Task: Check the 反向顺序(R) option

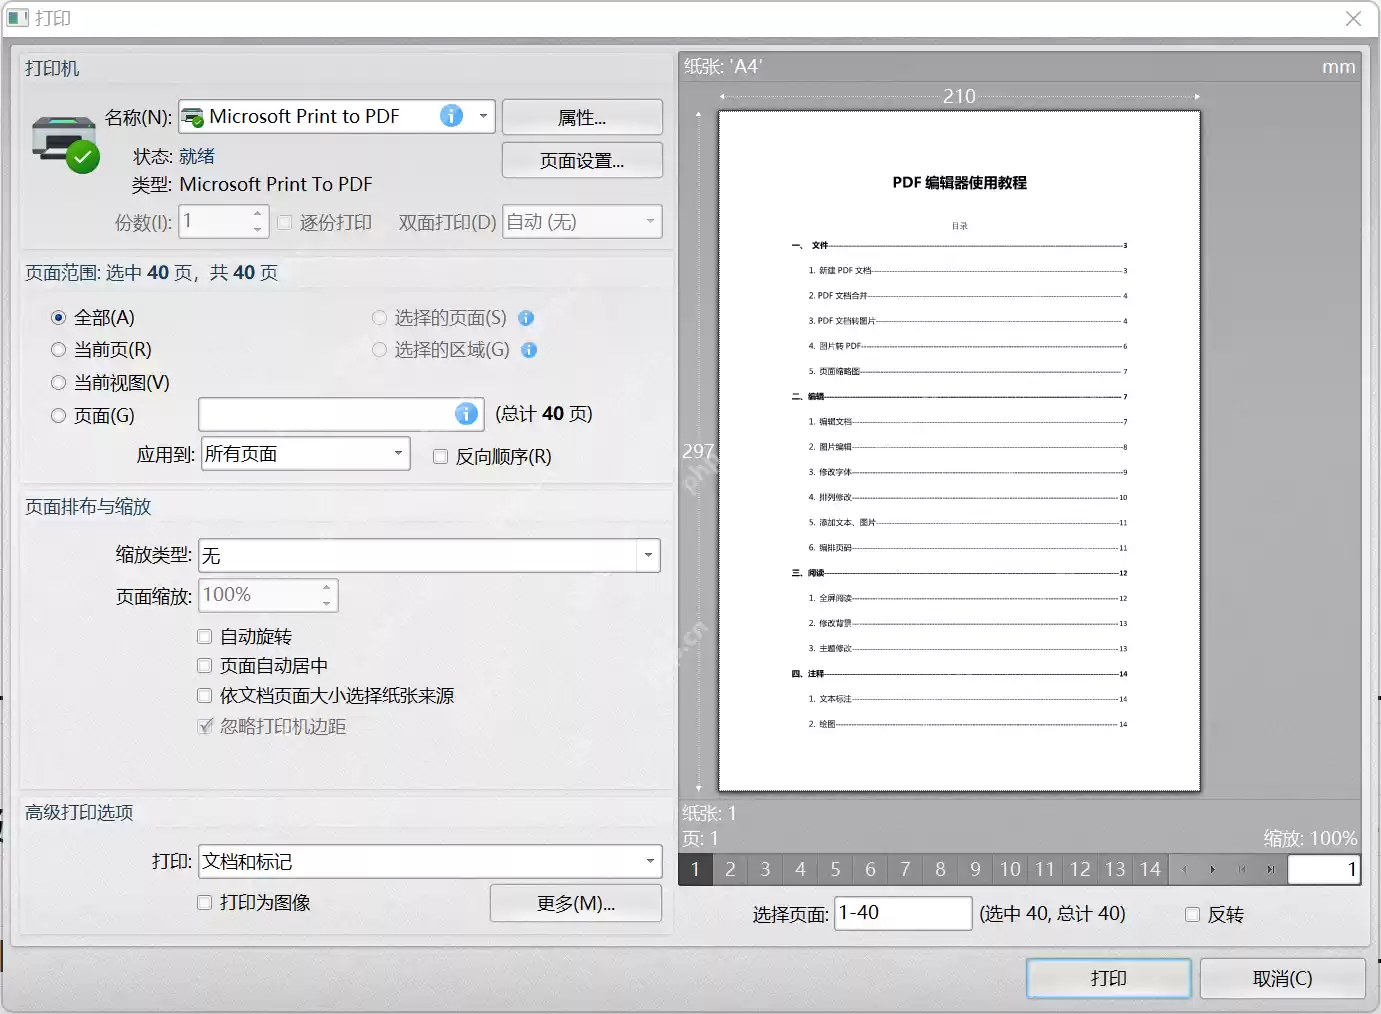Action: click(x=440, y=456)
